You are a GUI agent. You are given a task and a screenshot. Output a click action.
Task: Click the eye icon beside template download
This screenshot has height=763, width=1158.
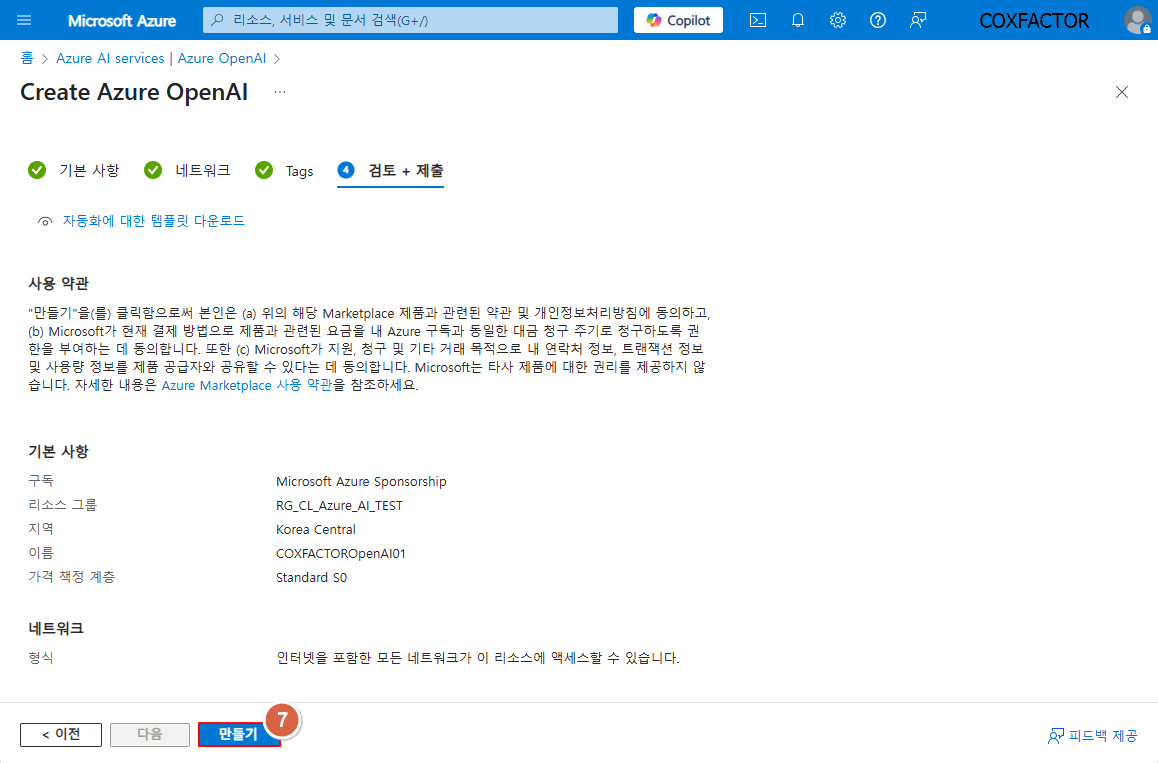pos(45,222)
